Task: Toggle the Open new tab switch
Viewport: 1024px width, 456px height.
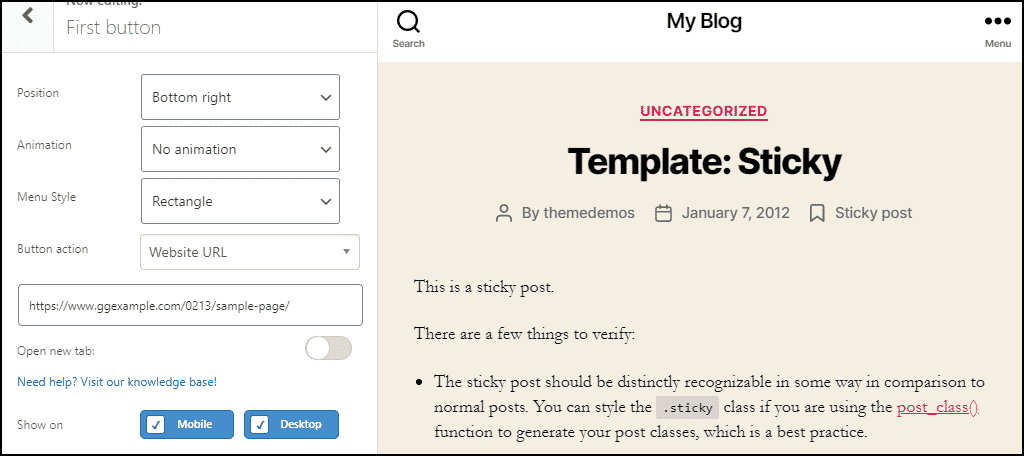Action: click(x=328, y=348)
